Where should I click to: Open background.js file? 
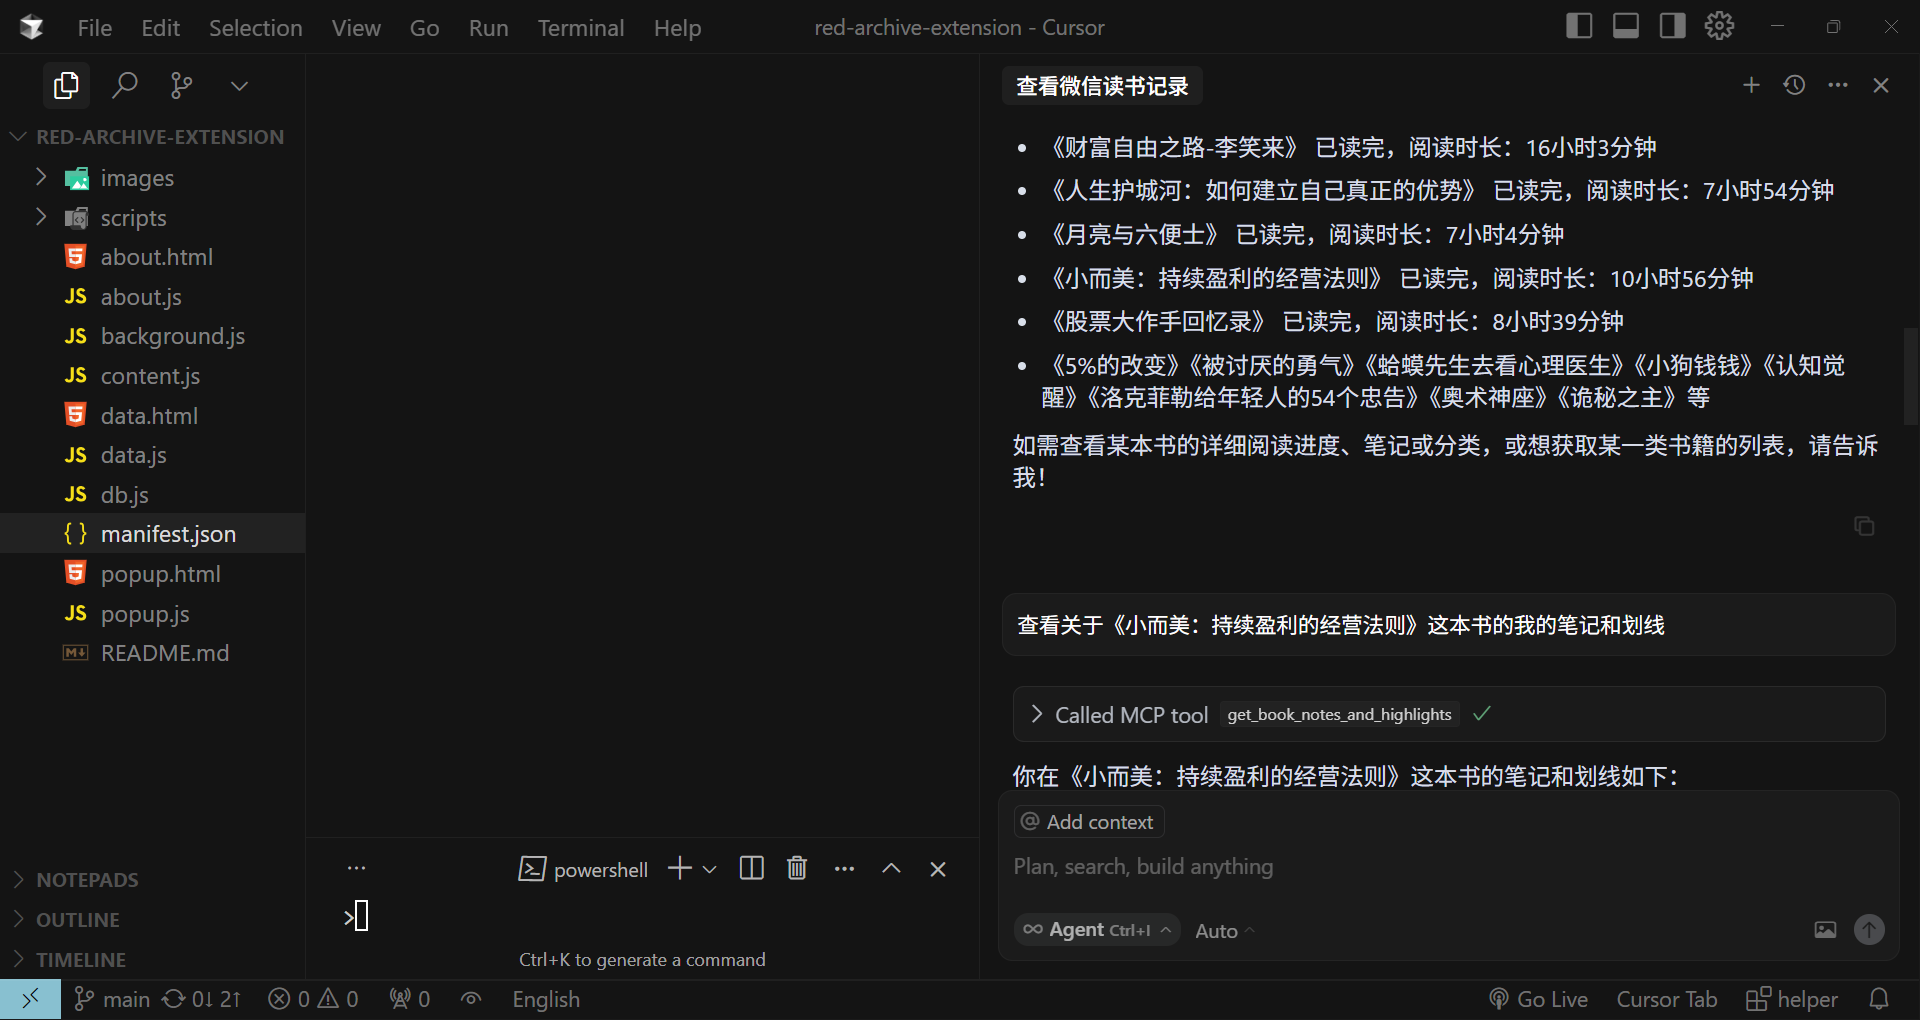click(152, 336)
